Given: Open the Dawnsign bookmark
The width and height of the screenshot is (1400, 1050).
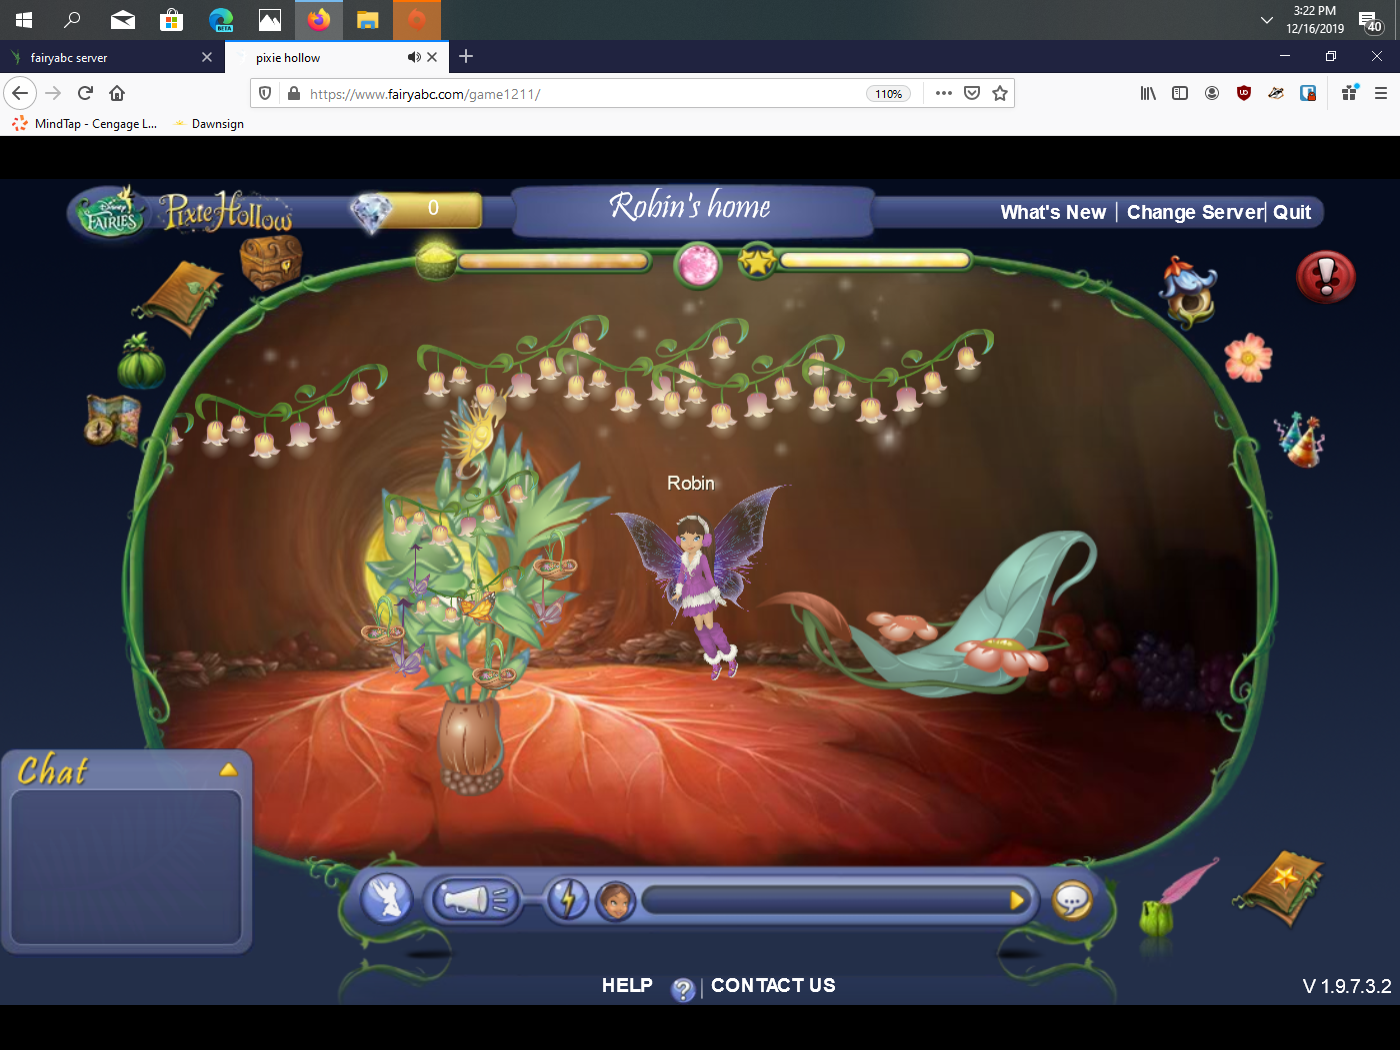Looking at the screenshot, I should pos(217,124).
